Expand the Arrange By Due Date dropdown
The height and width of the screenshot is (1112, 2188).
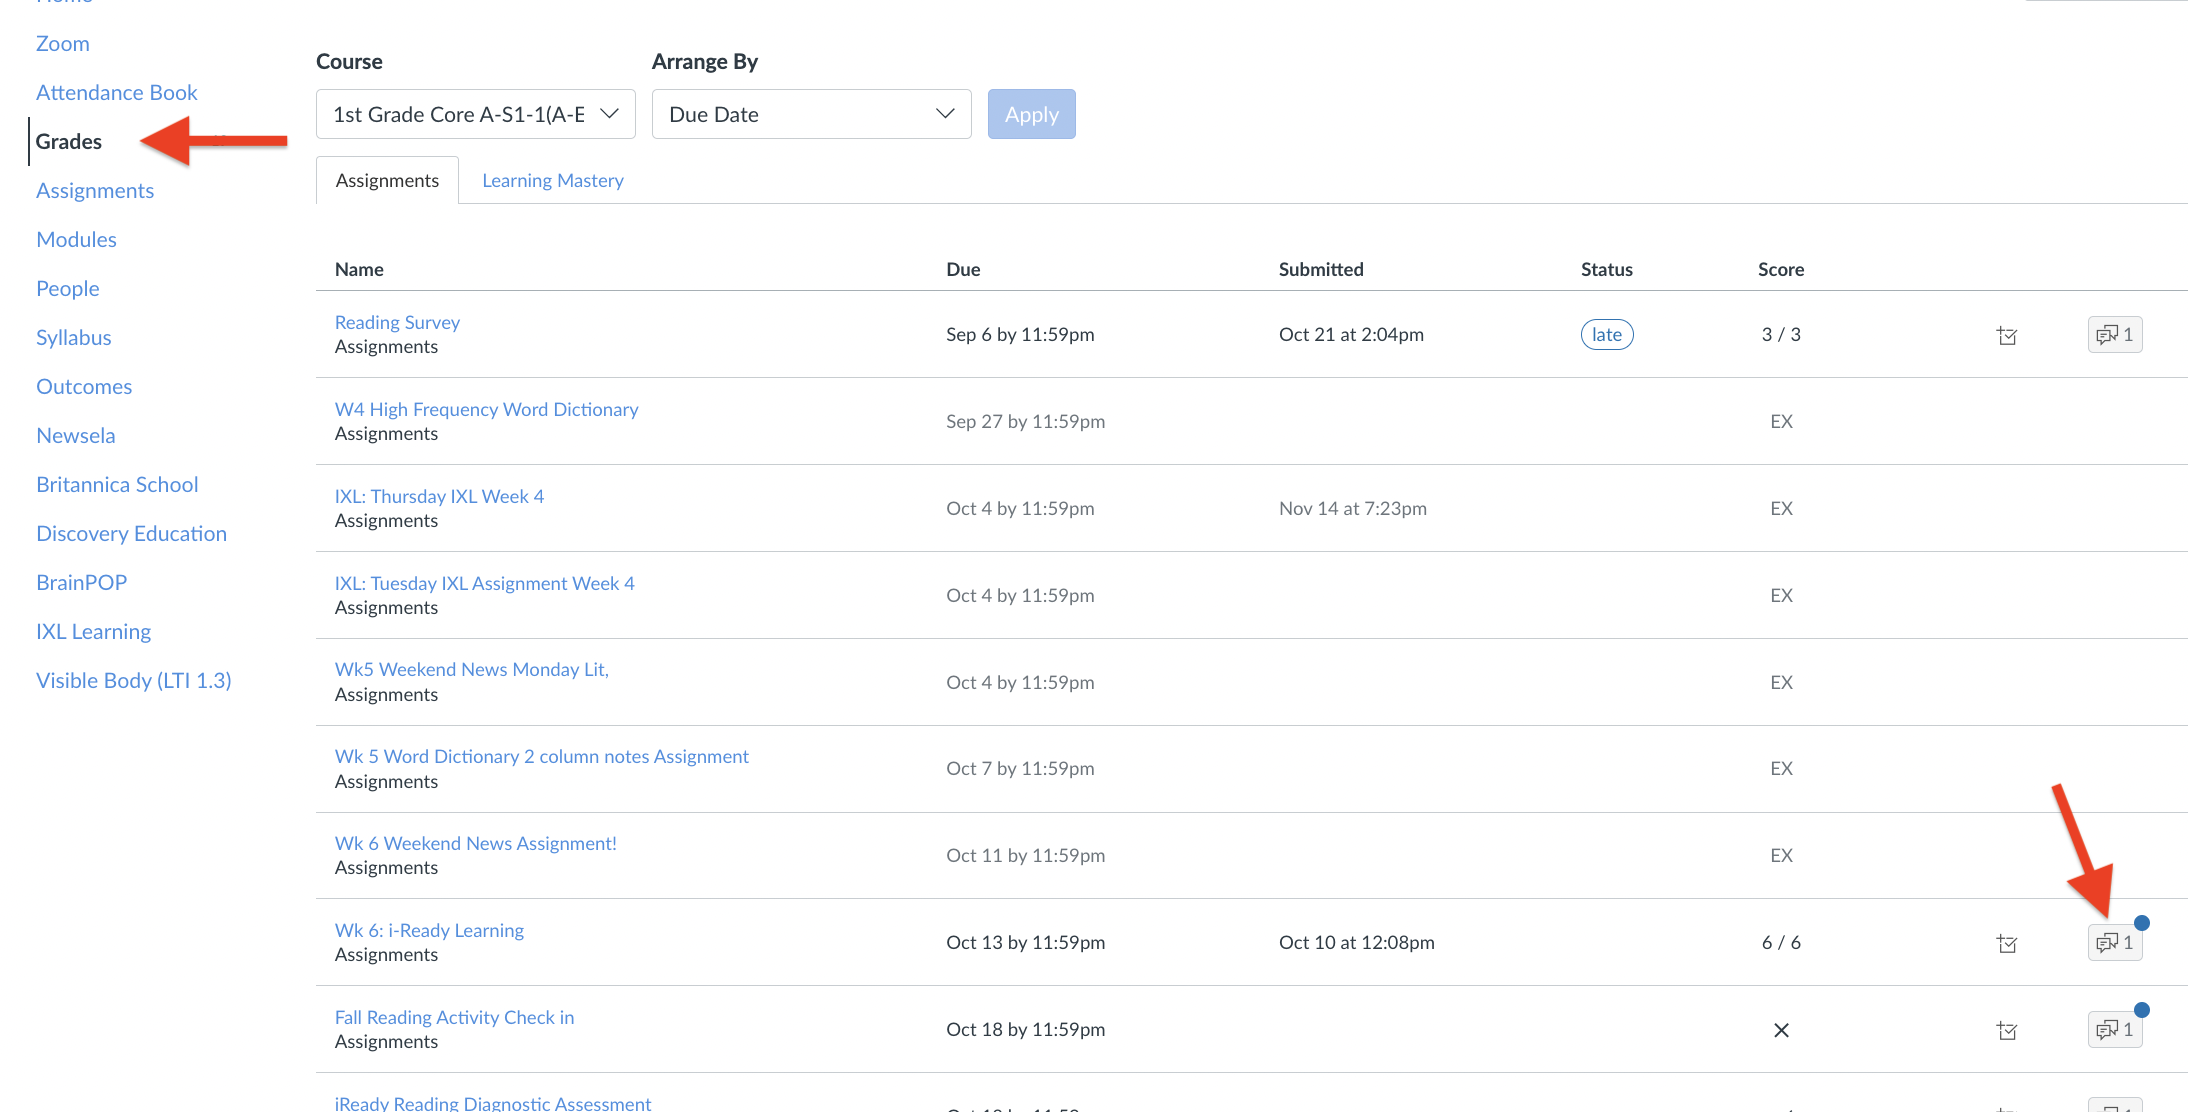tap(811, 114)
